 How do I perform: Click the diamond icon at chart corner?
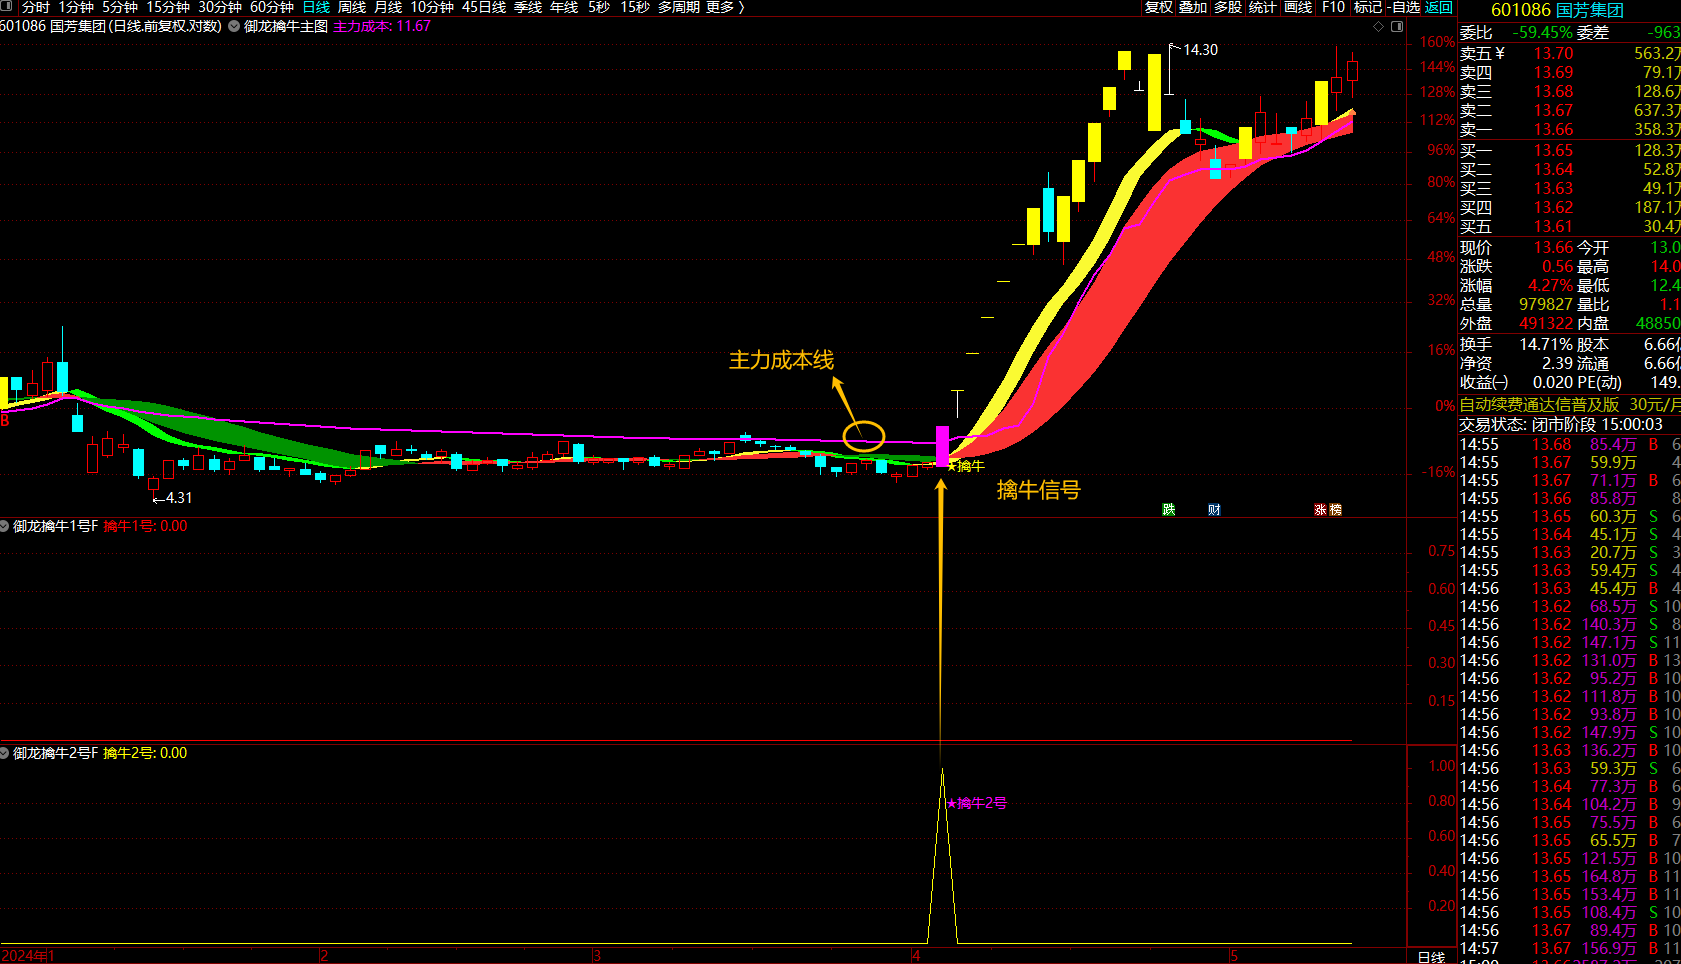[1378, 27]
